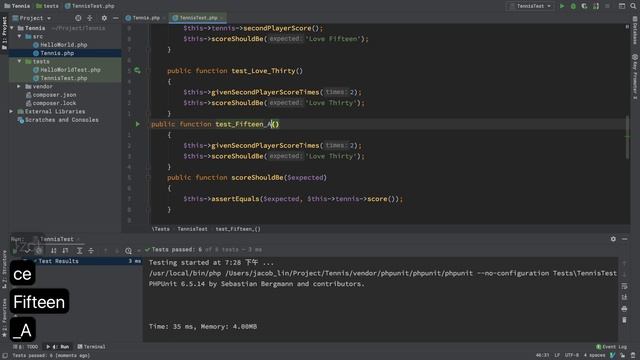Click stop button in top toolbar
Viewport: 640px width, 360px height.
[x=607, y=6]
